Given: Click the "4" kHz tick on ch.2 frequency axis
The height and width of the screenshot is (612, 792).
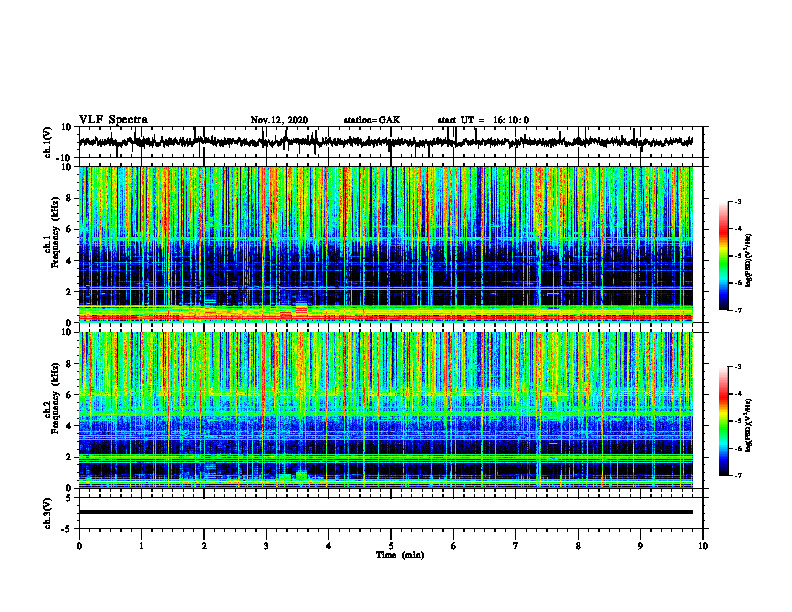Looking at the screenshot, I should (x=69, y=426).
